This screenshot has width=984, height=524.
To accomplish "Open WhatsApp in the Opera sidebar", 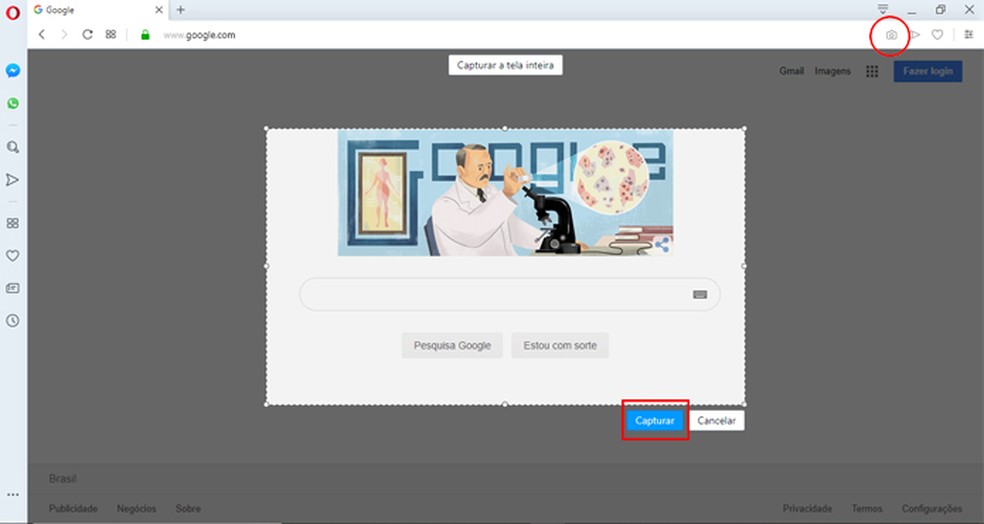I will (x=13, y=104).
